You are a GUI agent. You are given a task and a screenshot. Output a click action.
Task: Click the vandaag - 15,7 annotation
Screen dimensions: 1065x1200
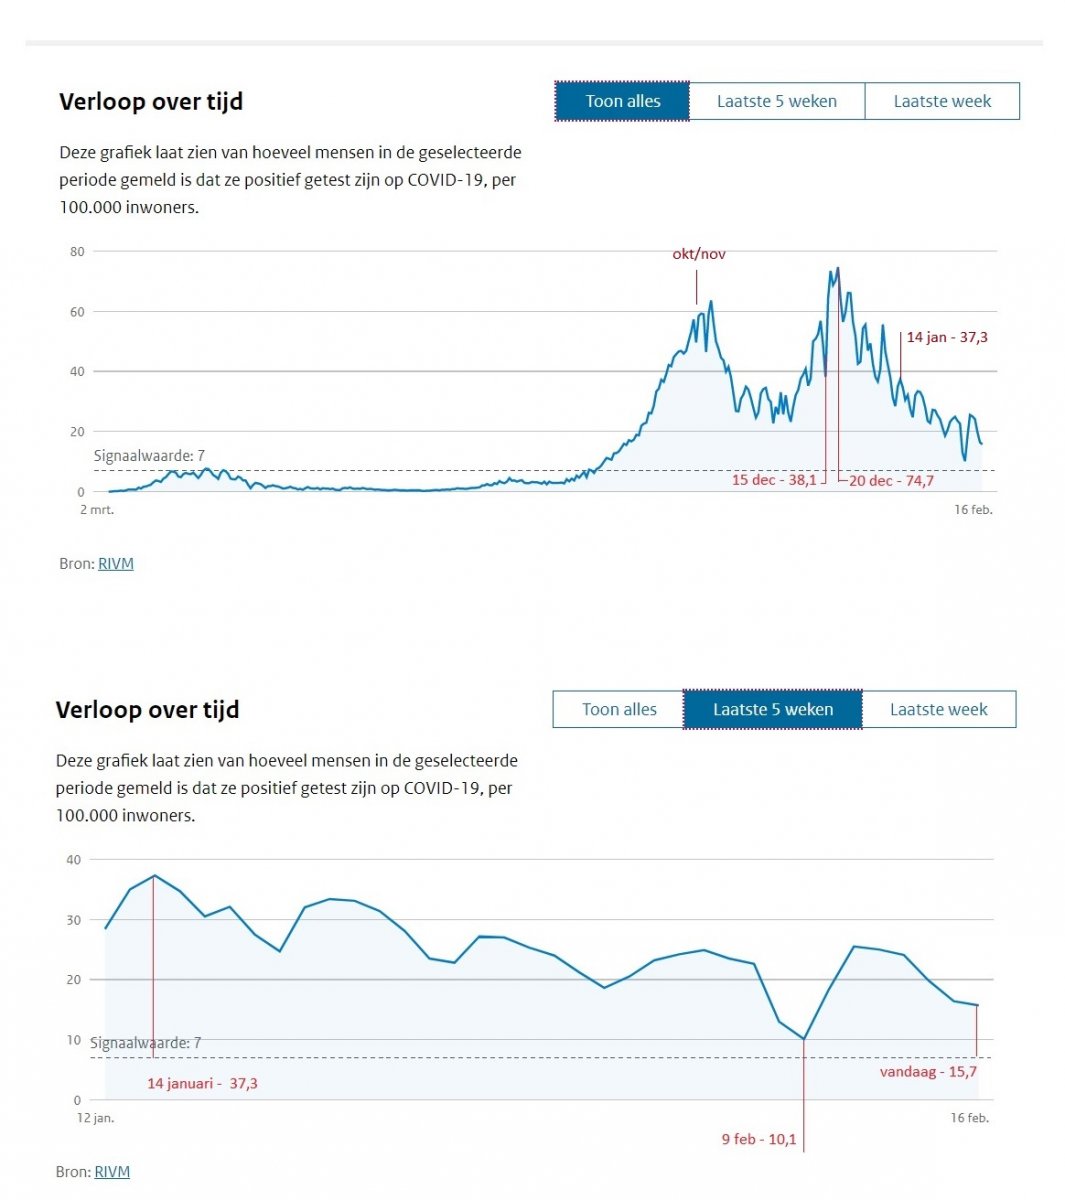tap(928, 1071)
